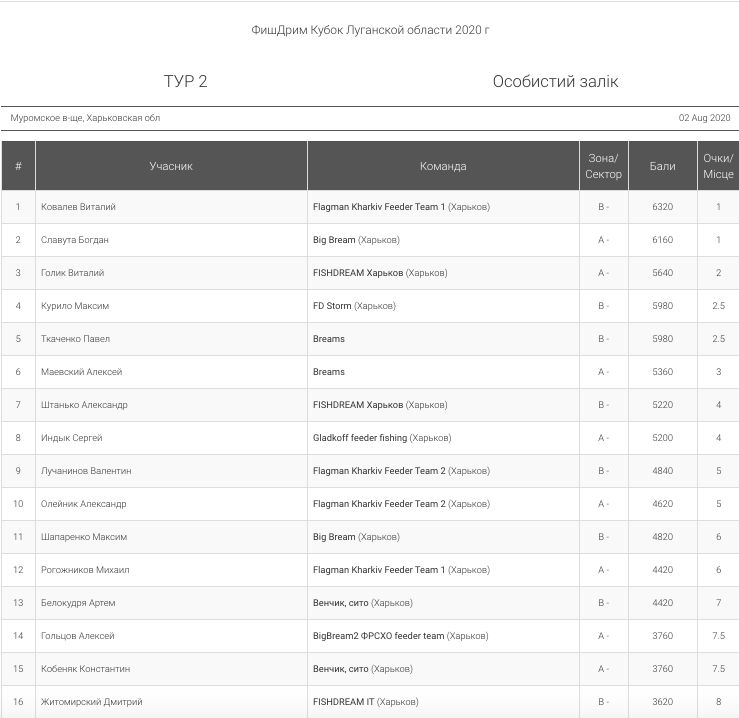The width and height of the screenshot is (739, 718).
Task: Select participant Кобеняк Константин
Action: tap(86, 669)
